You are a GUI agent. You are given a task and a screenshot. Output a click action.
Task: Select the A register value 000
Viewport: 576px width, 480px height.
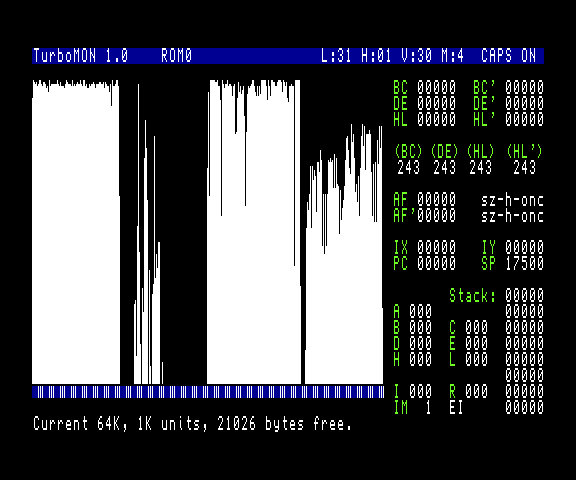click(x=420, y=311)
